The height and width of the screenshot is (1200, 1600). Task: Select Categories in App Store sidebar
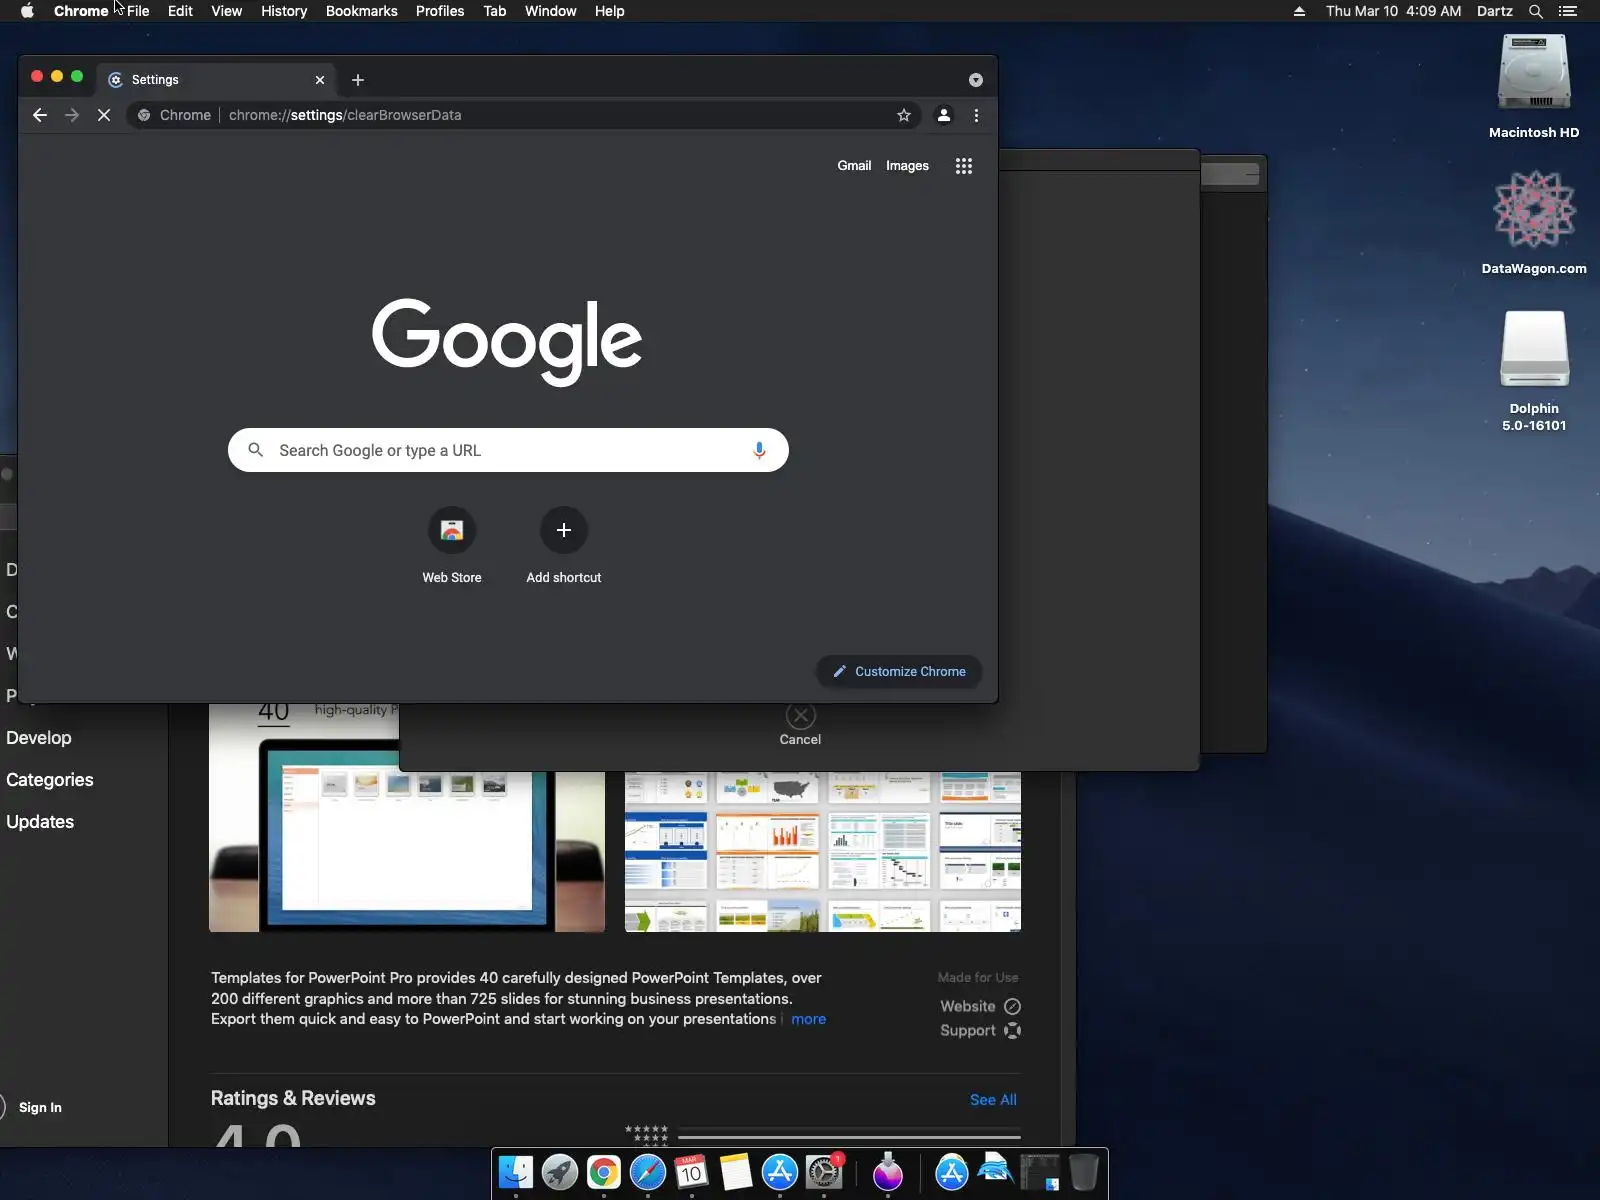point(50,780)
